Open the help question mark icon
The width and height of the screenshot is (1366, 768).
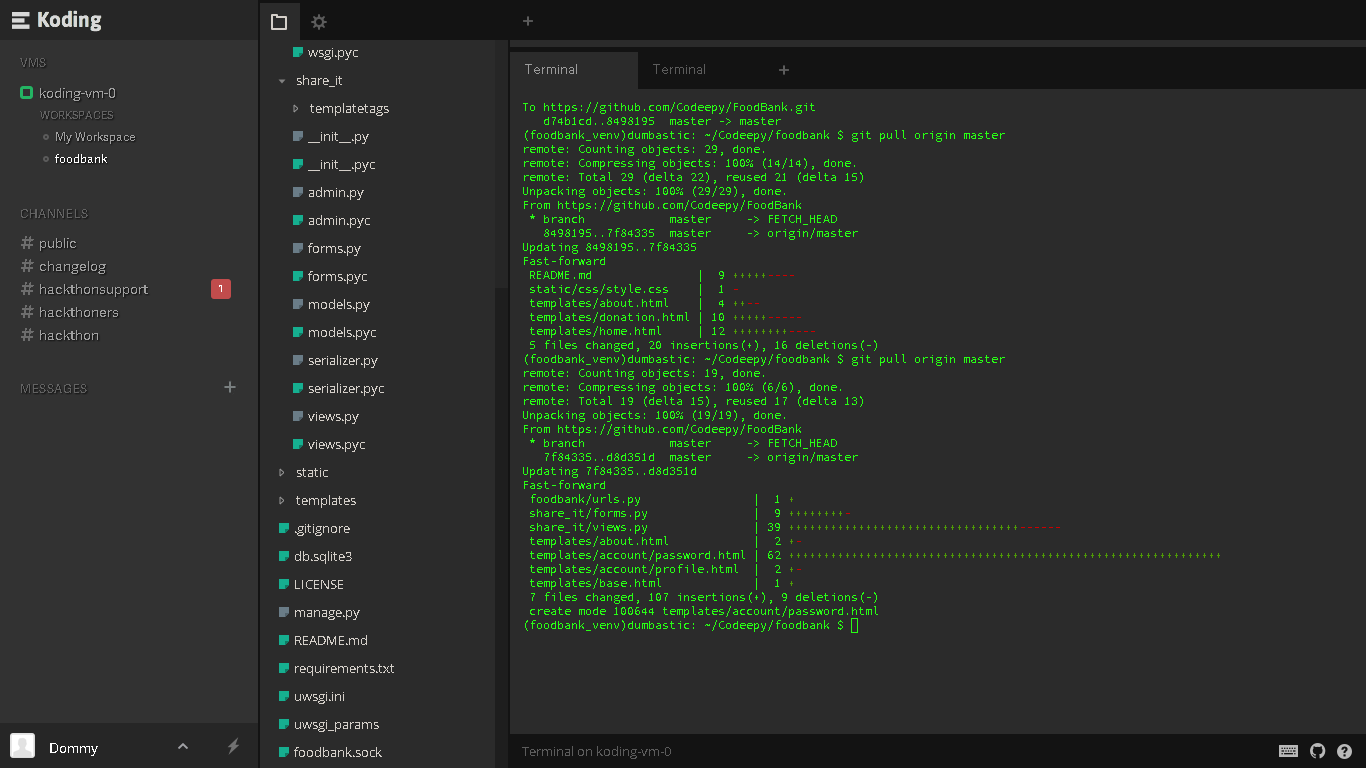1344,751
